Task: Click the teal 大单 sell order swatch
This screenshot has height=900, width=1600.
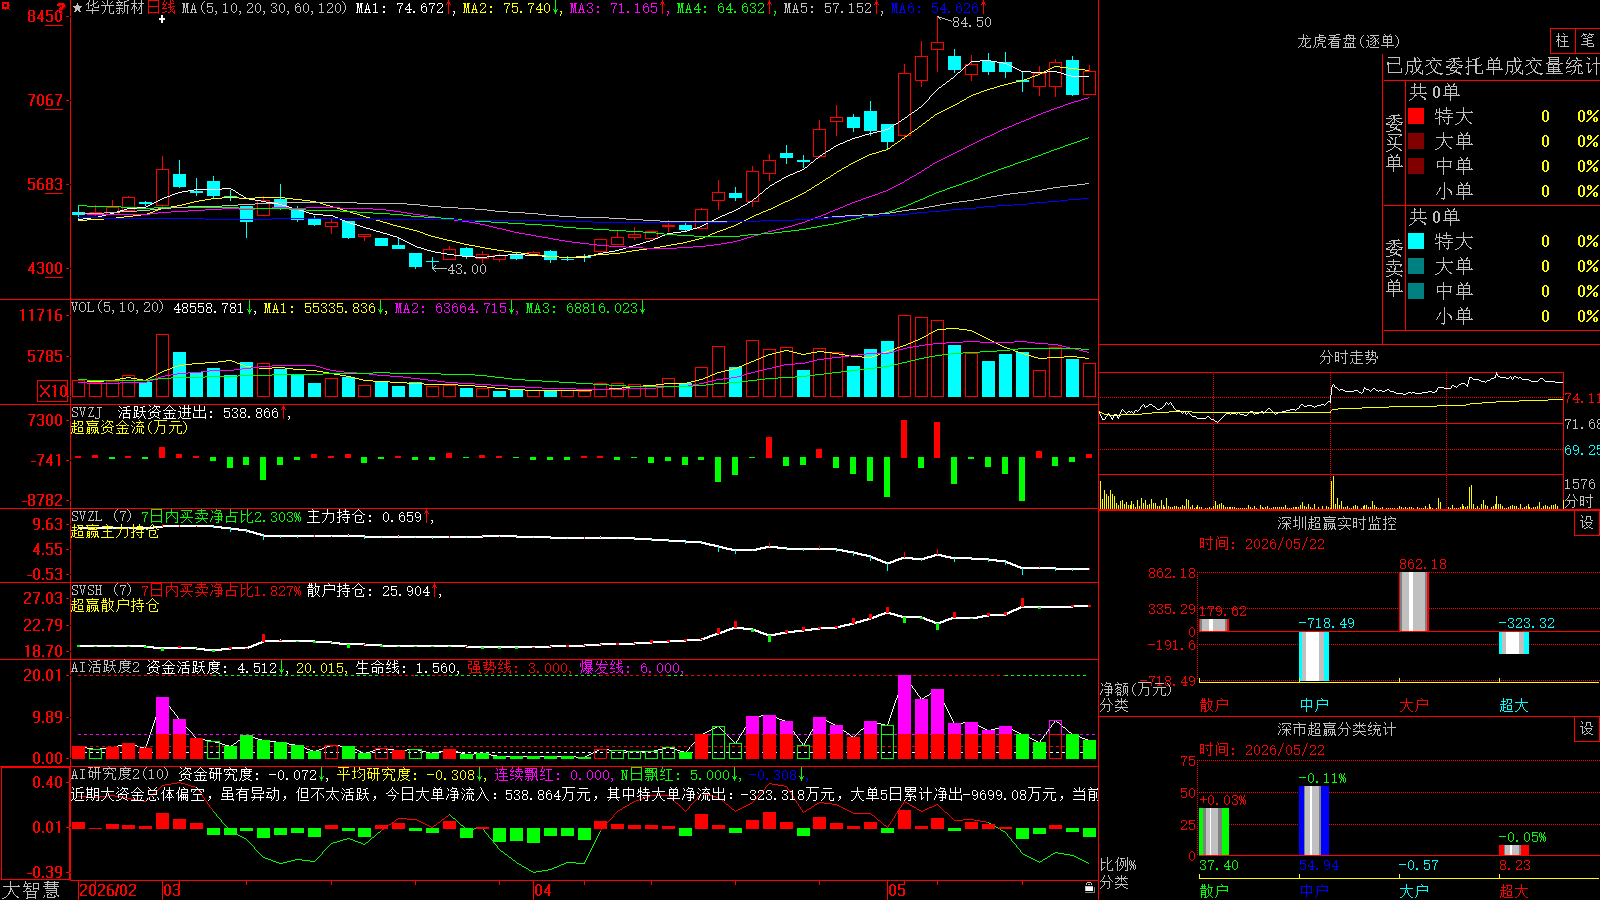Action: [1416, 266]
